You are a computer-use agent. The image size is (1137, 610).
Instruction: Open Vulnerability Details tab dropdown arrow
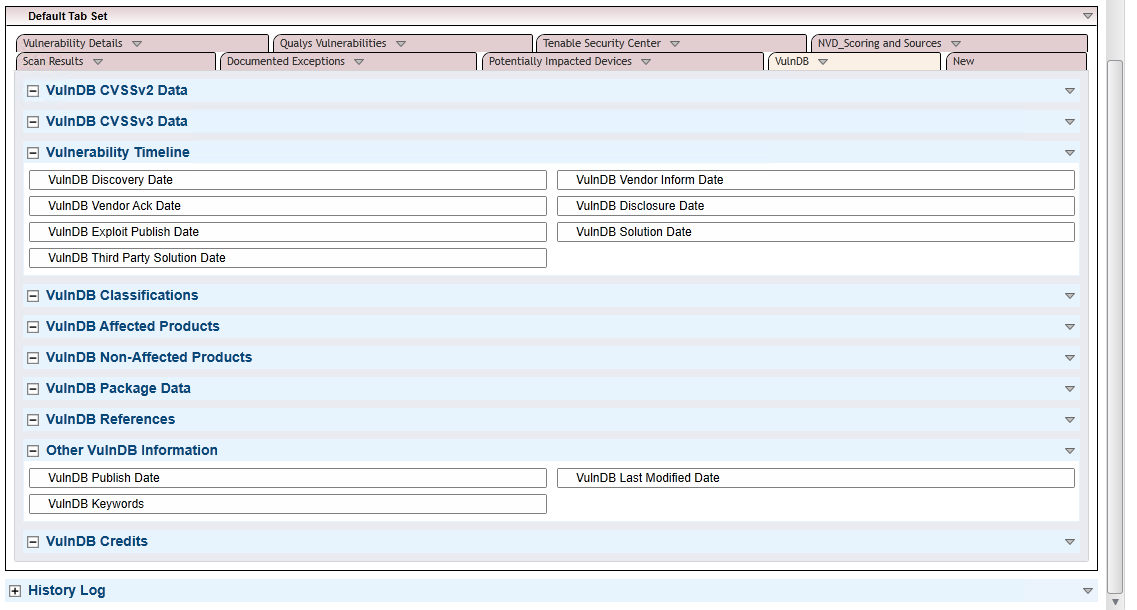click(137, 44)
